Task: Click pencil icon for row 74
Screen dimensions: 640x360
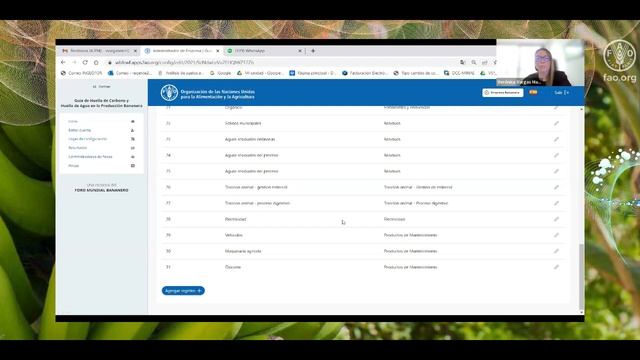Action: [x=556, y=155]
